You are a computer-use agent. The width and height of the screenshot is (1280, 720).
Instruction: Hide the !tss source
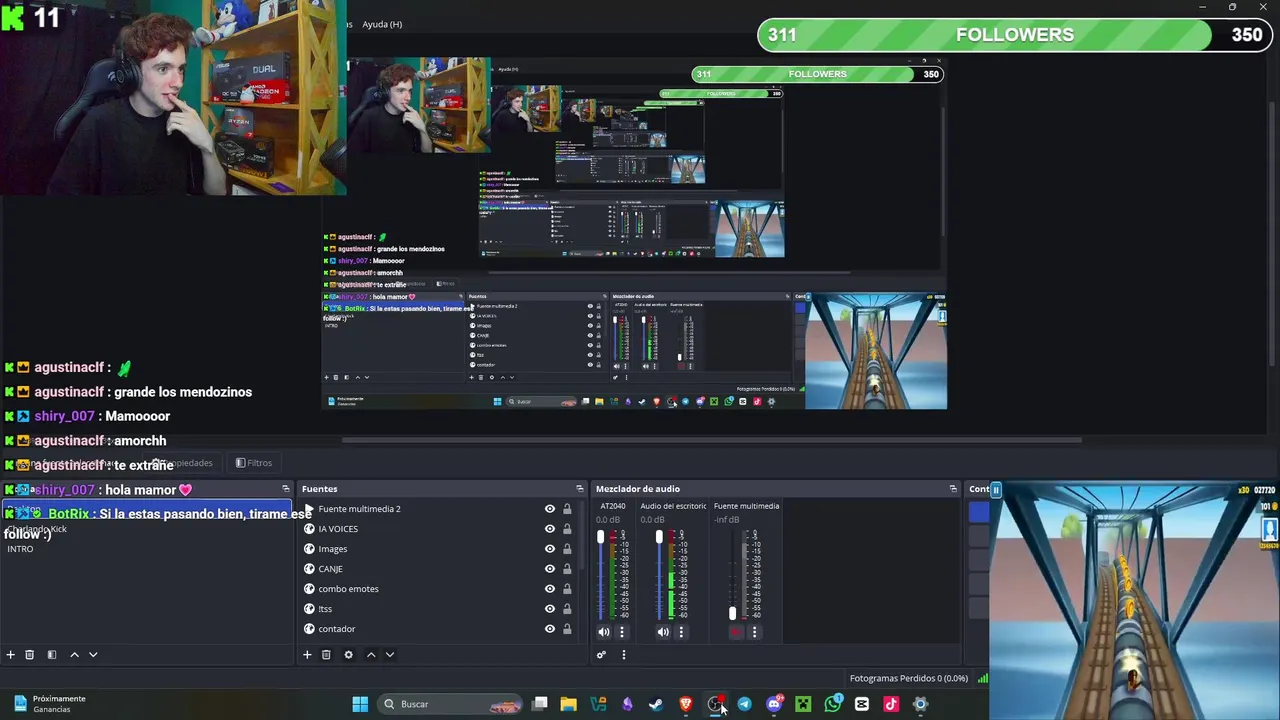point(549,609)
